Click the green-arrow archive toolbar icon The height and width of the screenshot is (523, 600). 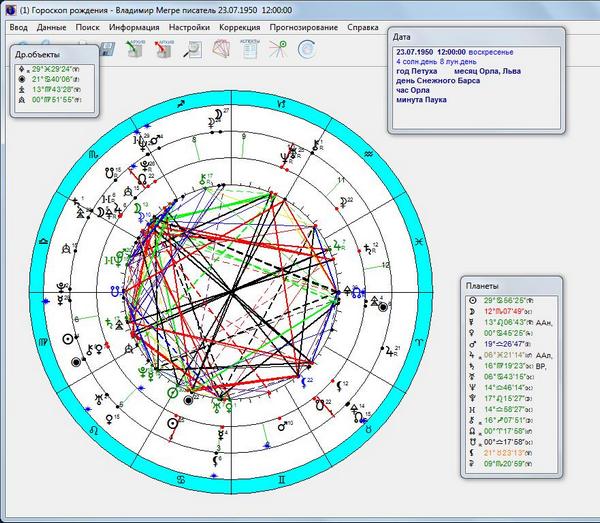(x=135, y=49)
